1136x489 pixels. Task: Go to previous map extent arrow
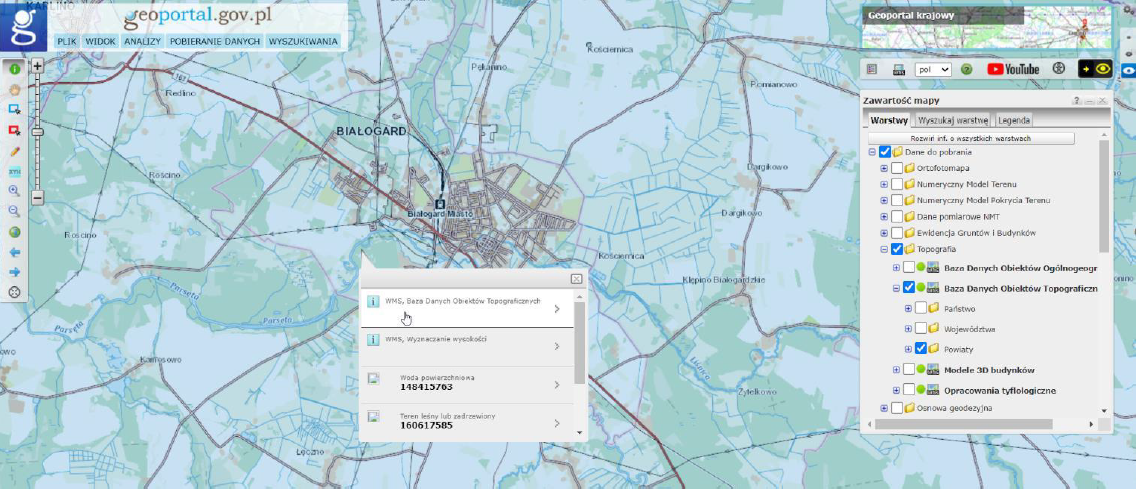(x=15, y=252)
